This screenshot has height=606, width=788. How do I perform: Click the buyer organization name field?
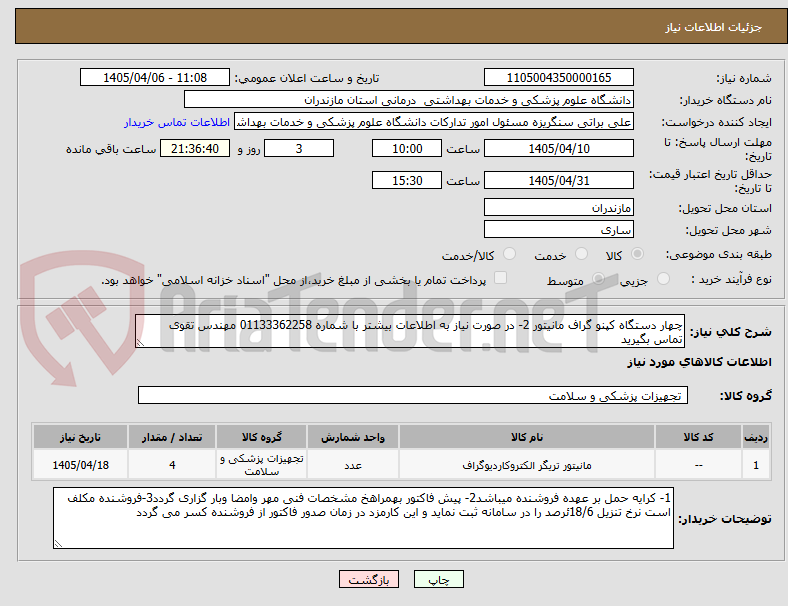409,99
